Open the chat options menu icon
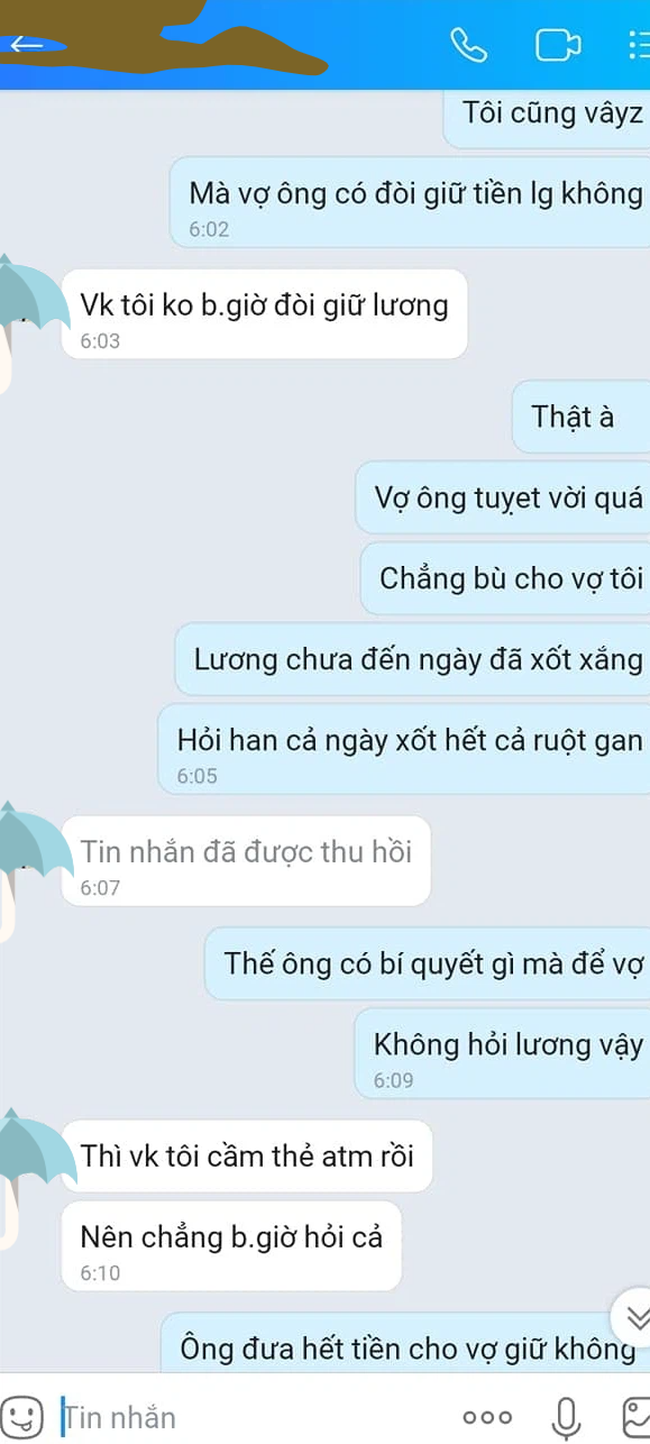The image size is (650, 1444). click(x=639, y=45)
